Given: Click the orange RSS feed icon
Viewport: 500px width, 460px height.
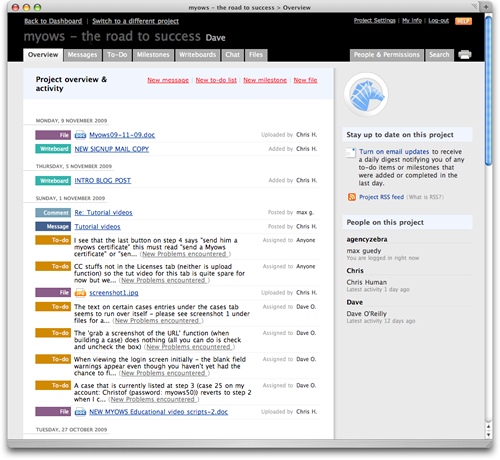Looking at the screenshot, I should (x=352, y=197).
